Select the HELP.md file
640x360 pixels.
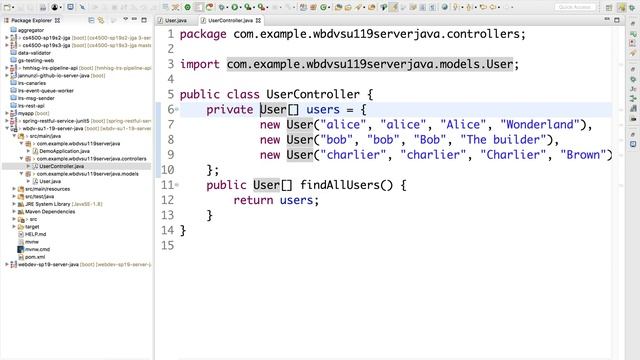tap(35, 234)
